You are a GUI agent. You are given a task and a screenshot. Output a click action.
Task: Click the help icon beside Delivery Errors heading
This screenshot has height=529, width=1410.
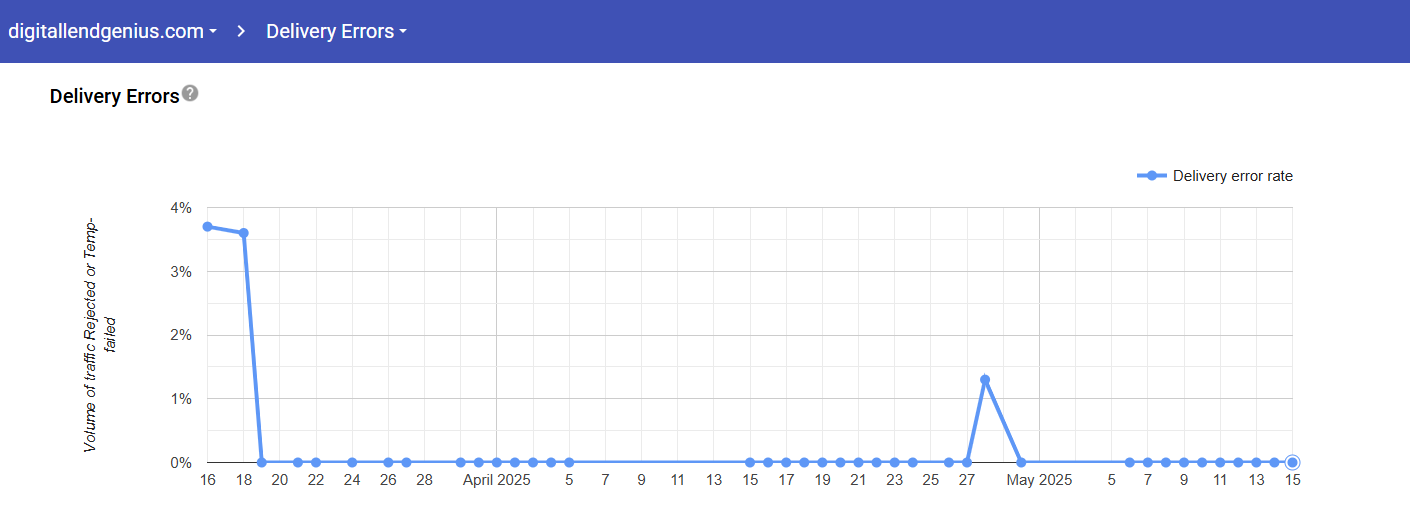pyautogui.click(x=190, y=93)
